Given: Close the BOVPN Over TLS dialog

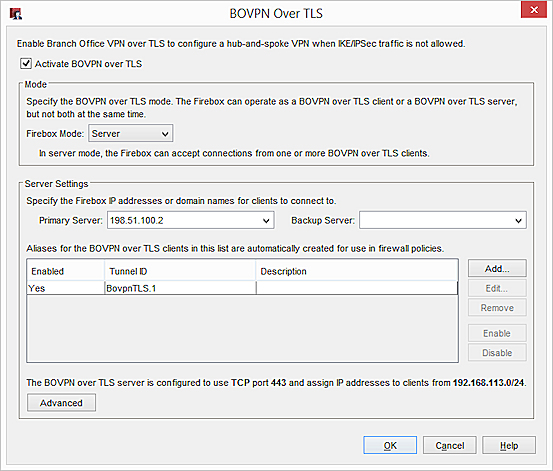Looking at the screenshot, I should 534,10.
